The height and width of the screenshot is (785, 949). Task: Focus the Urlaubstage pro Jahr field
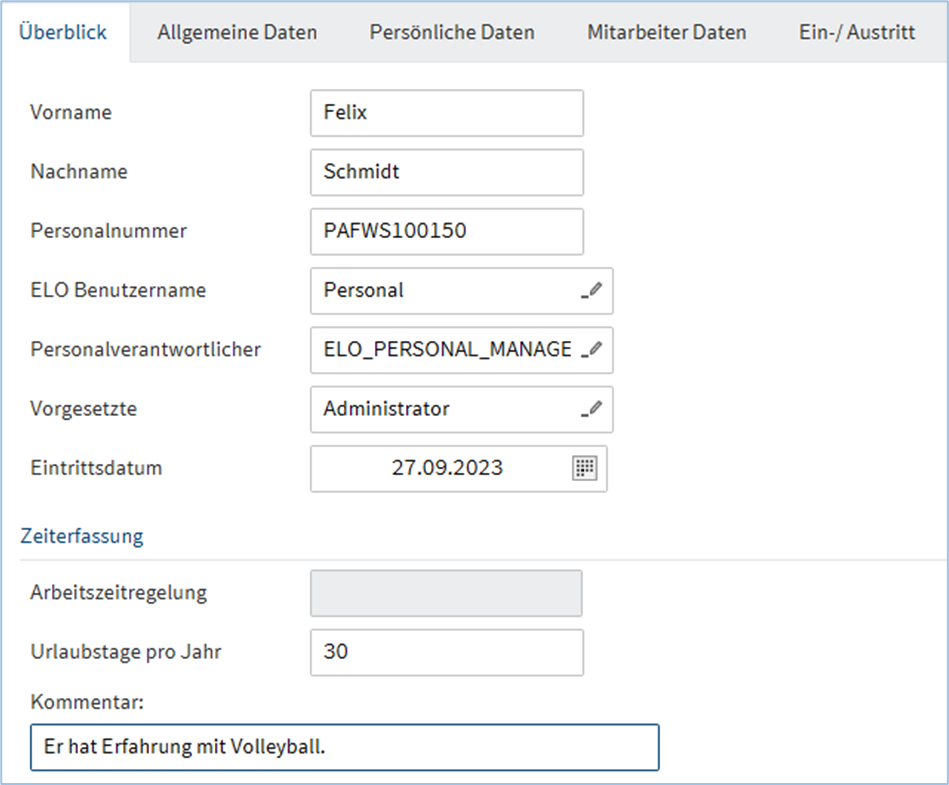(446, 652)
